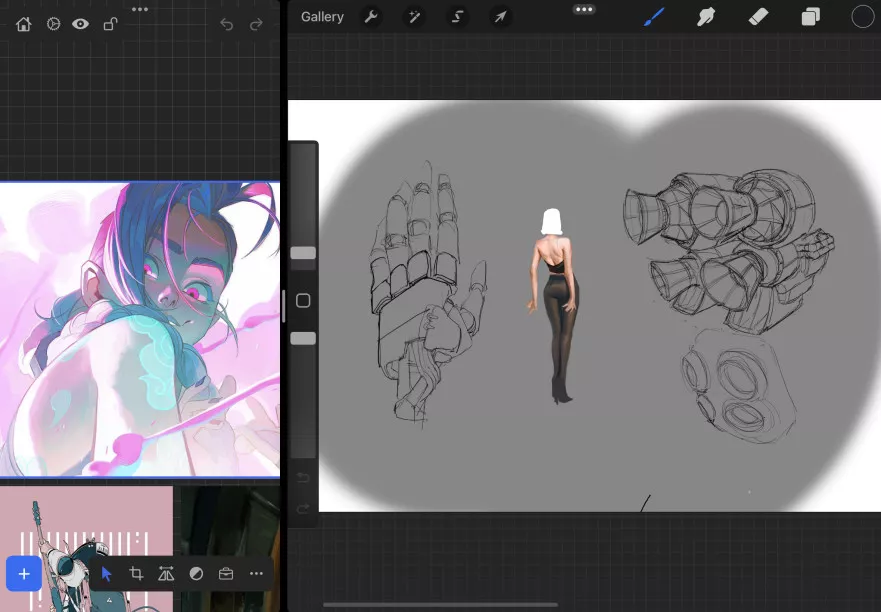Expand multitasking dots above Procreate
Screen dimensions: 881x612
tap(584, 9)
